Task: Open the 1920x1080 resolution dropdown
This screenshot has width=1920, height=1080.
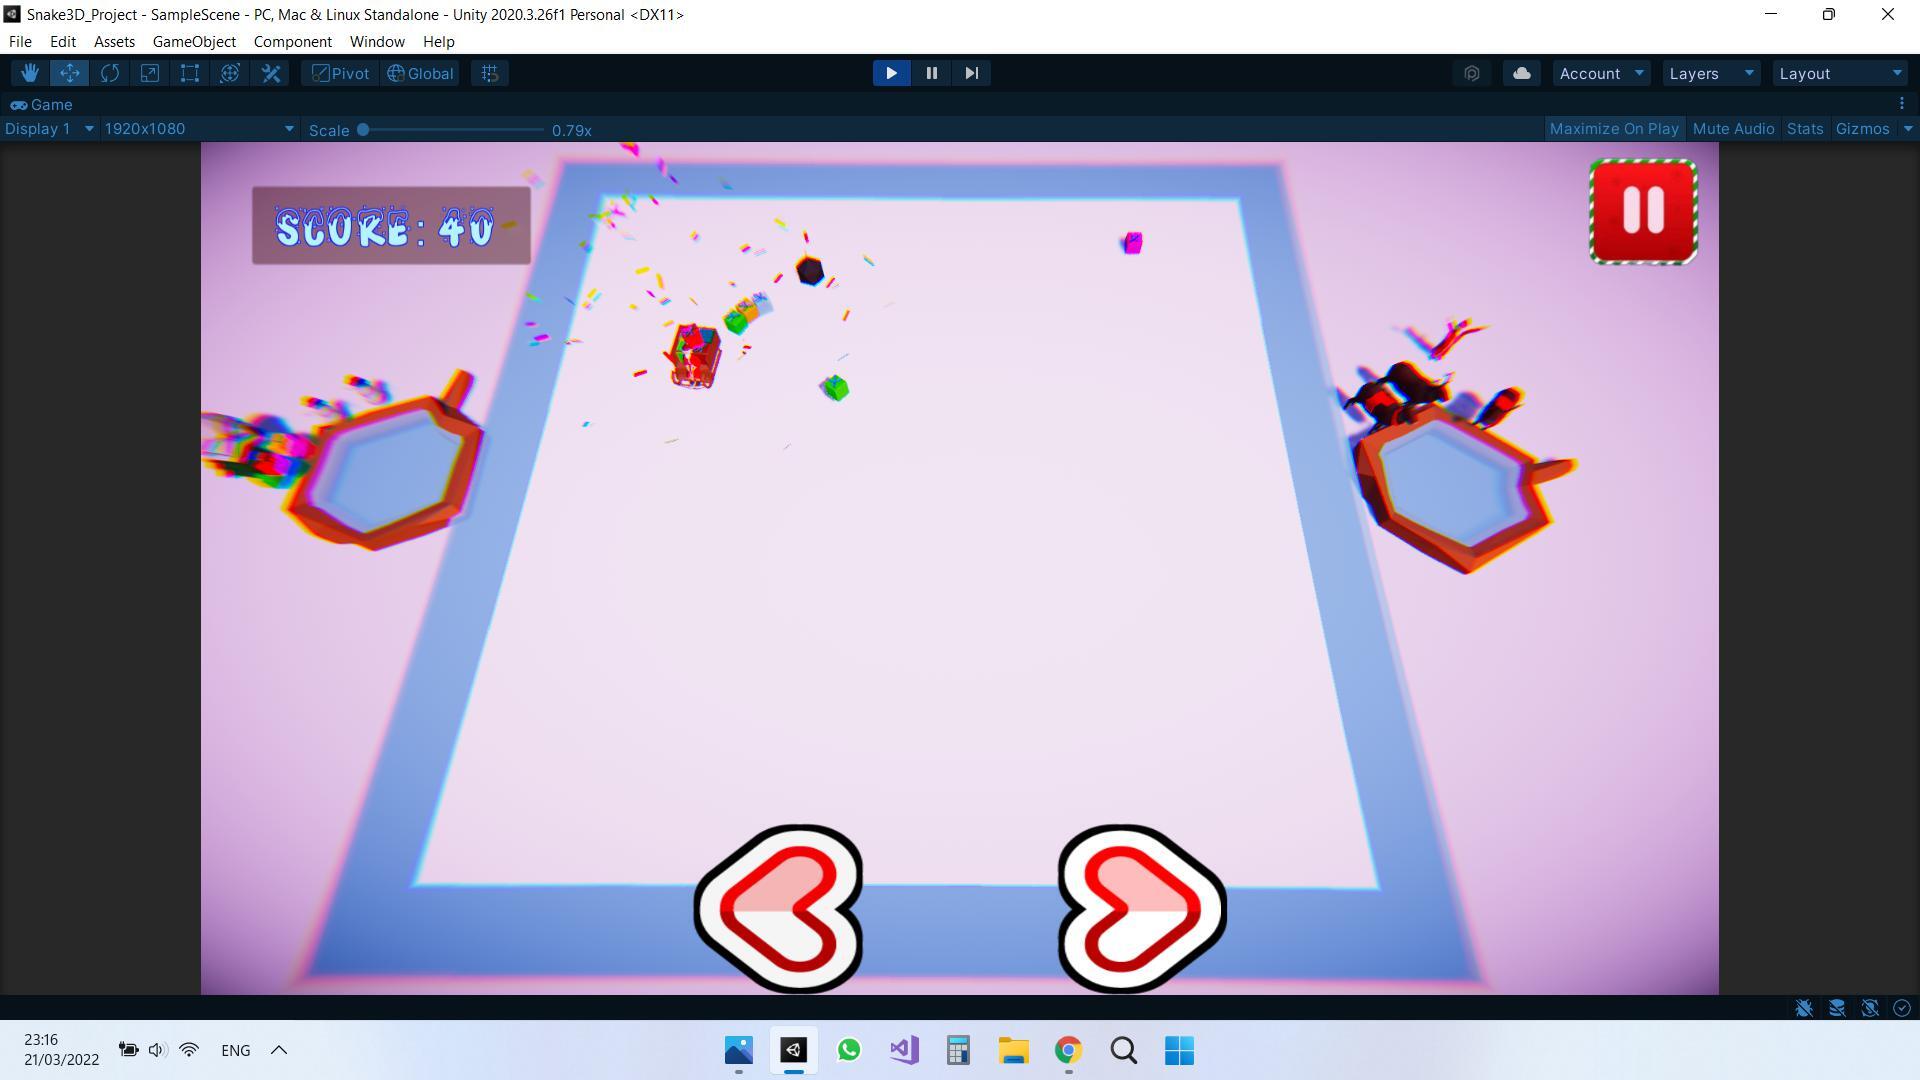Action: coord(195,128)
